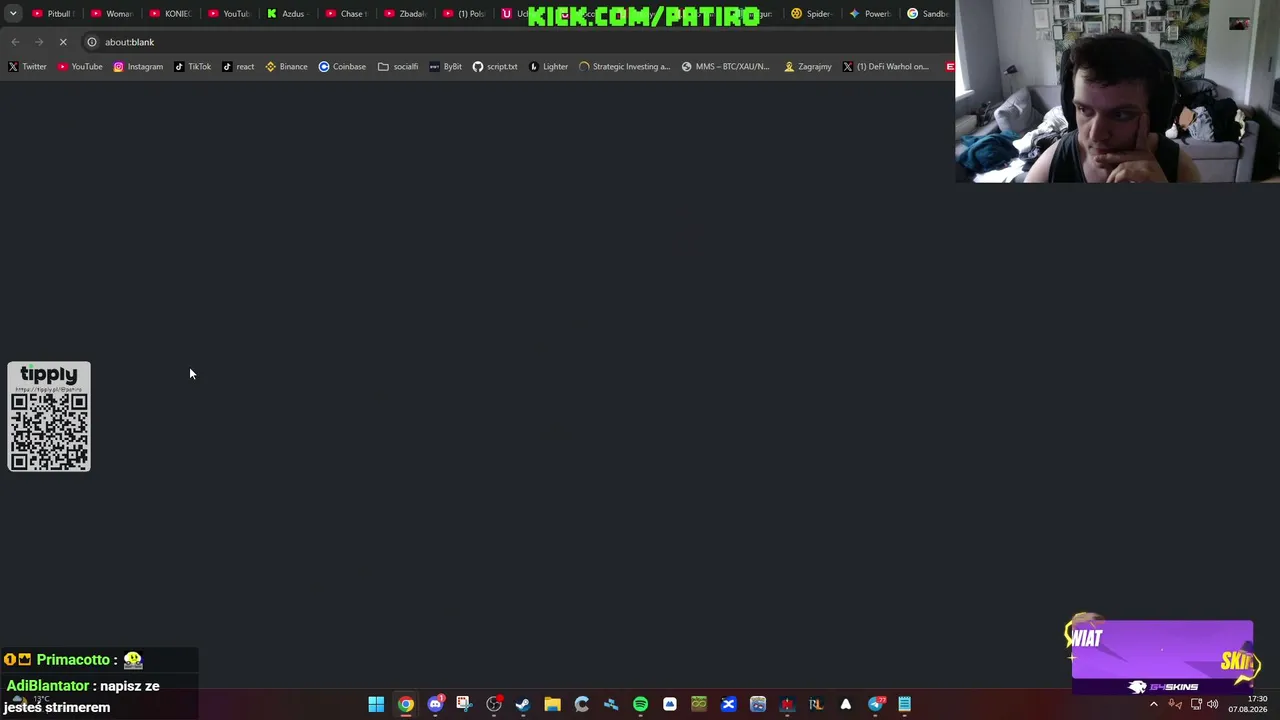The image size is (1280, 720).
Task: Open the Binance bookmark
Action: pyautogui.click(x=286, y=67)
